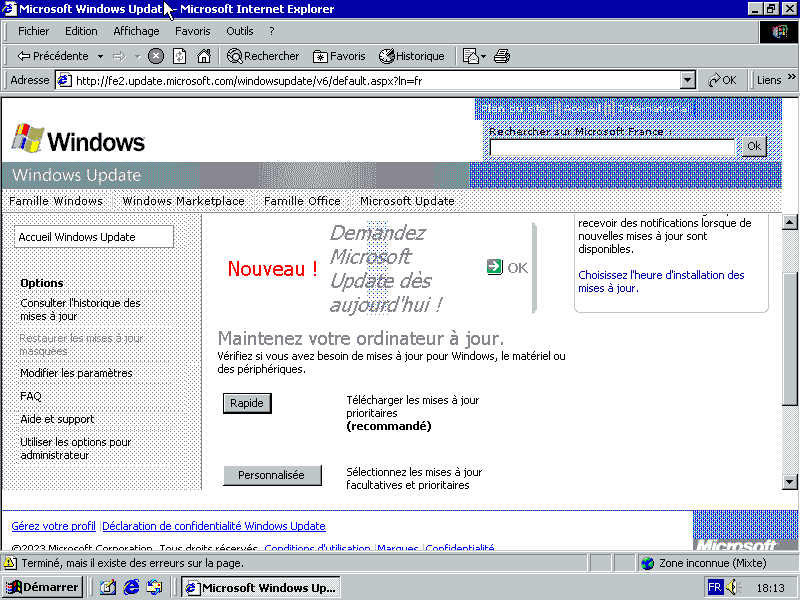Open Accueil Windows Update in sidebar
Viewport: 800px width, 600px height.
[x=94, y=237]
